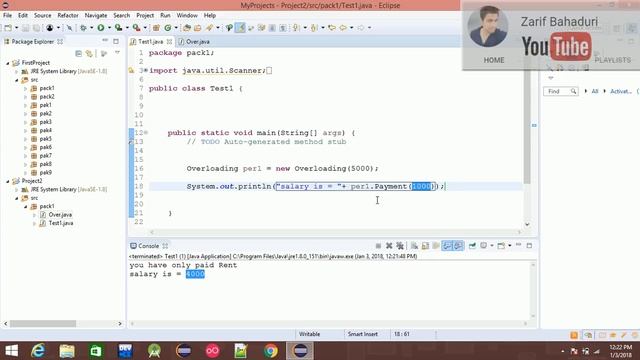Expand folded import on line 3

[146, 70]
